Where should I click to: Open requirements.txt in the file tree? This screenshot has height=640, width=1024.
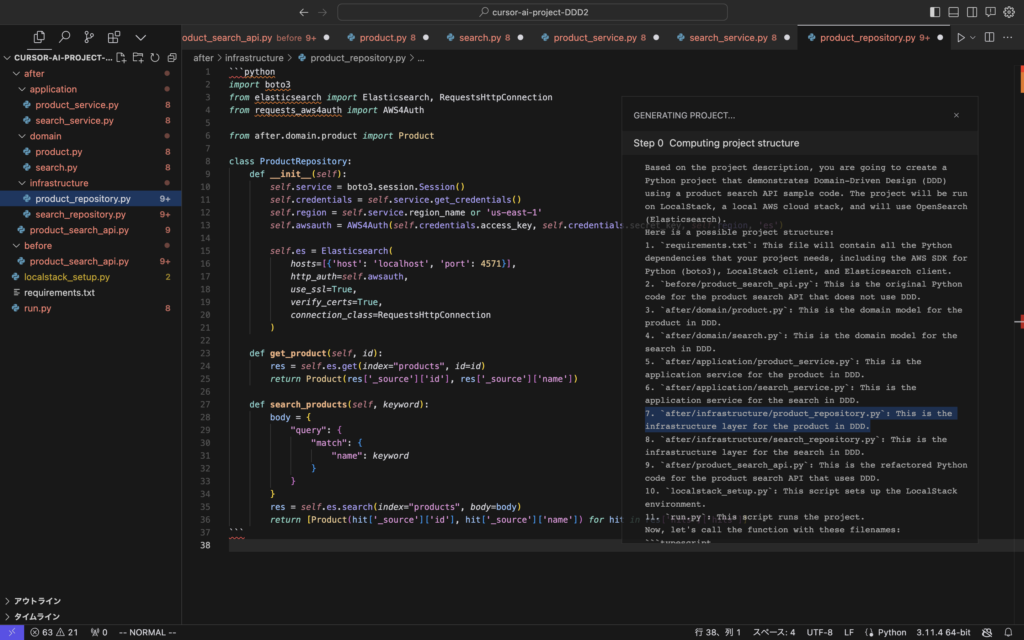click(x=91, y=293)
